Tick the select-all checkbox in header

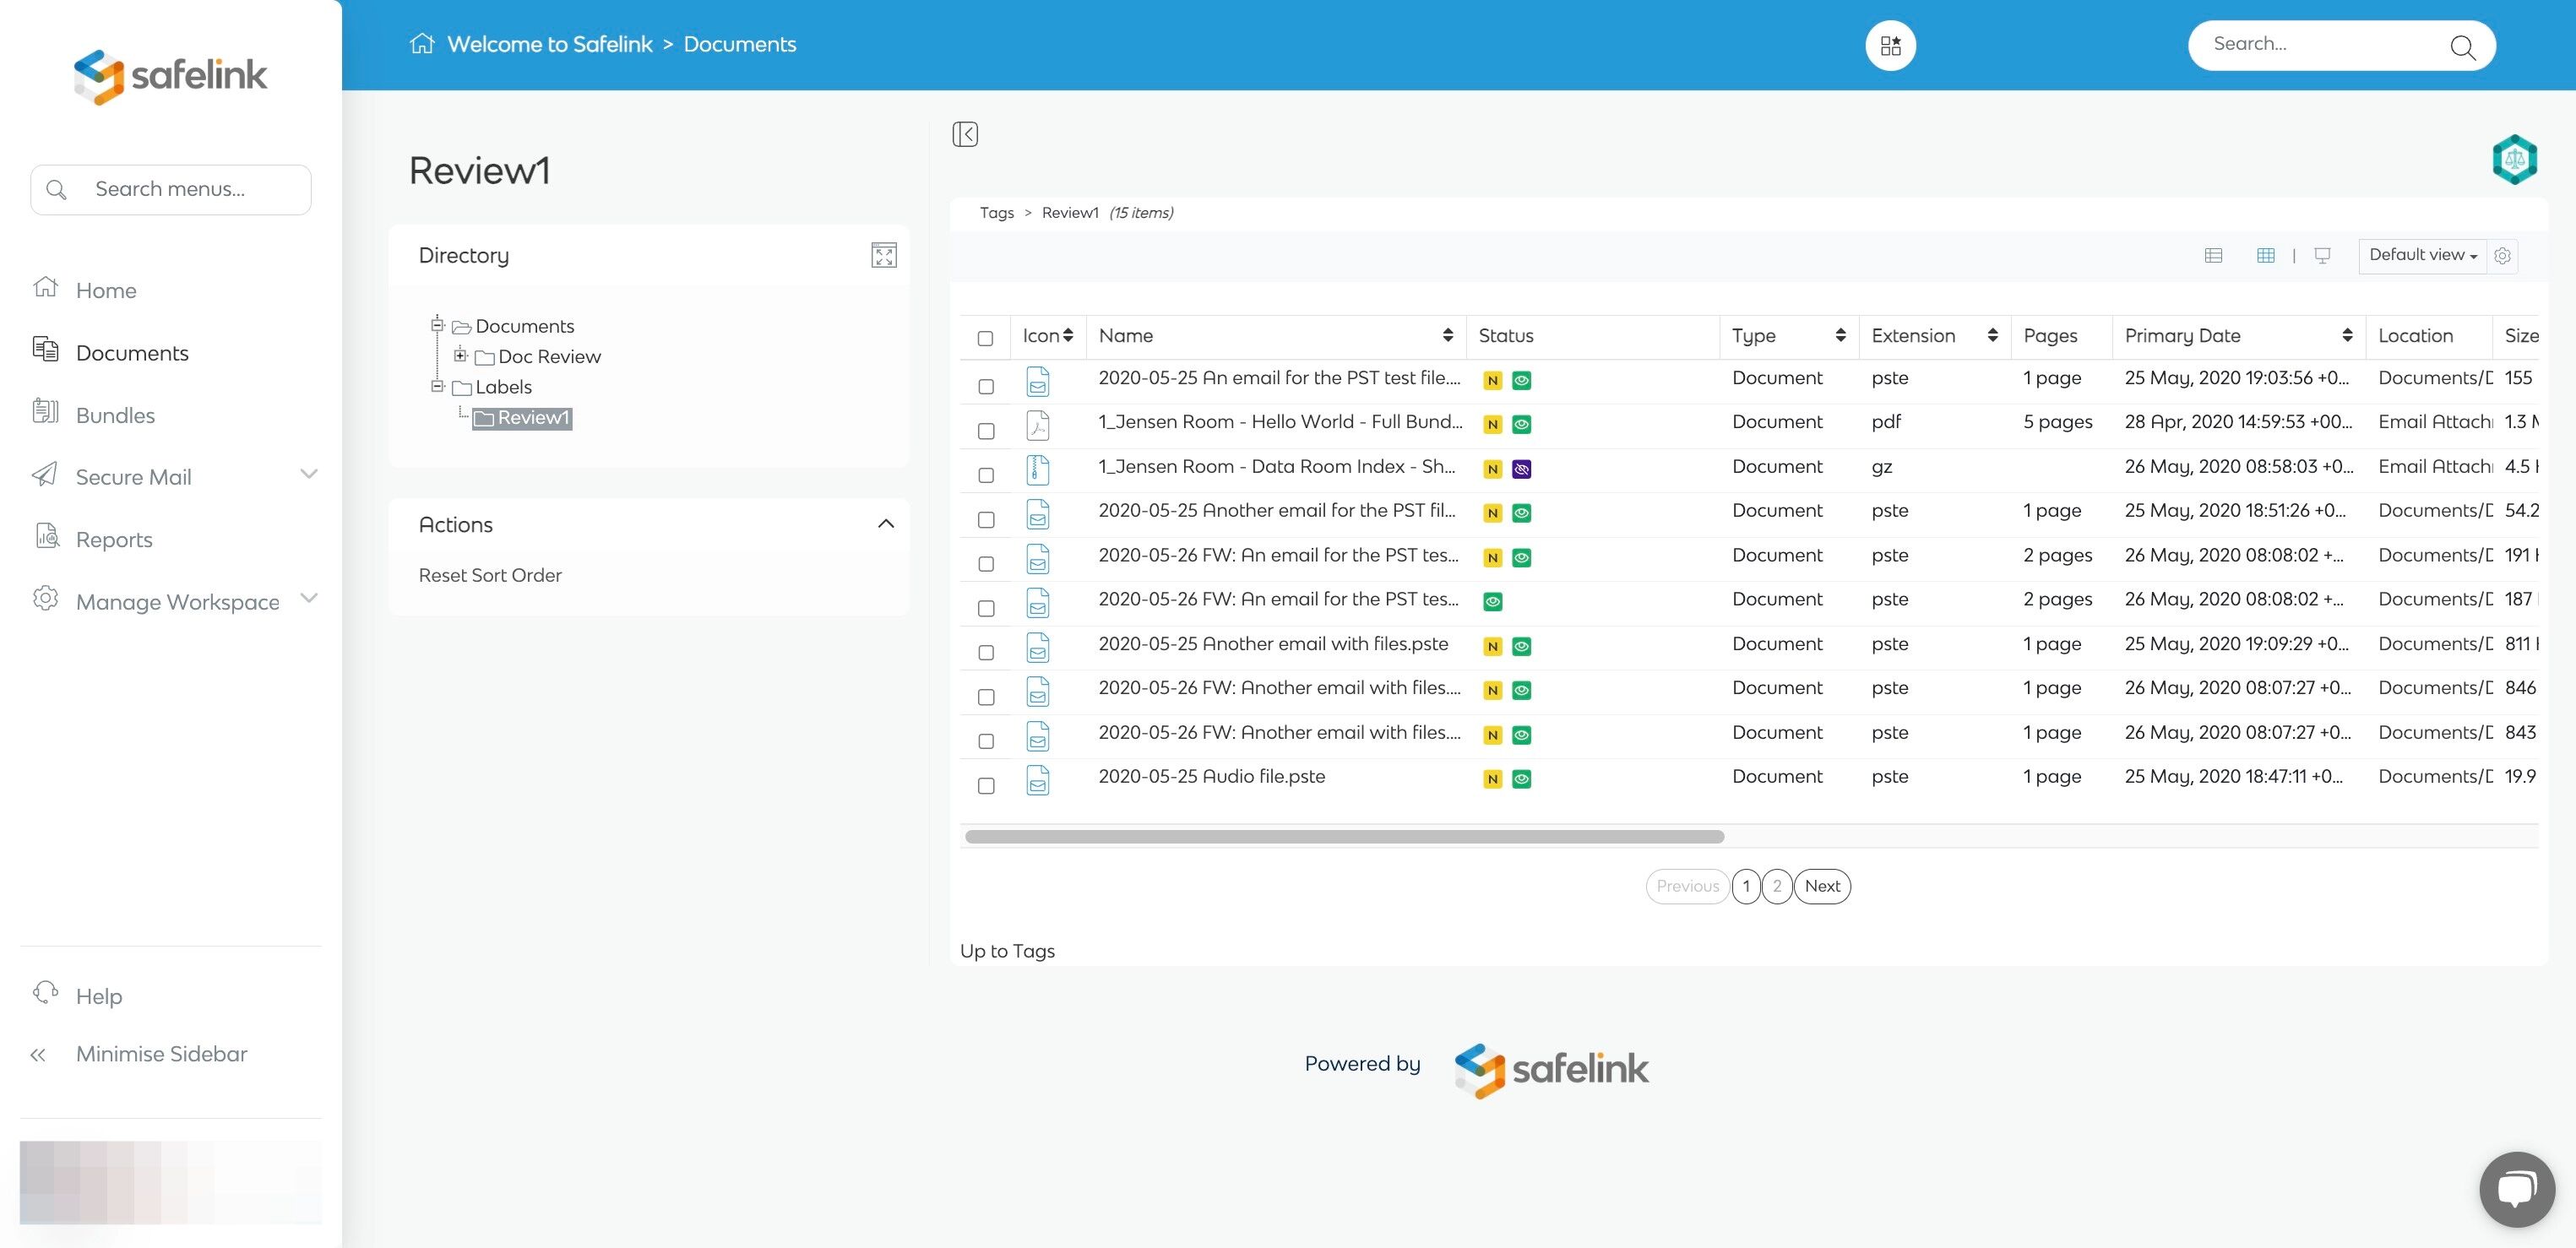point(985,338)
